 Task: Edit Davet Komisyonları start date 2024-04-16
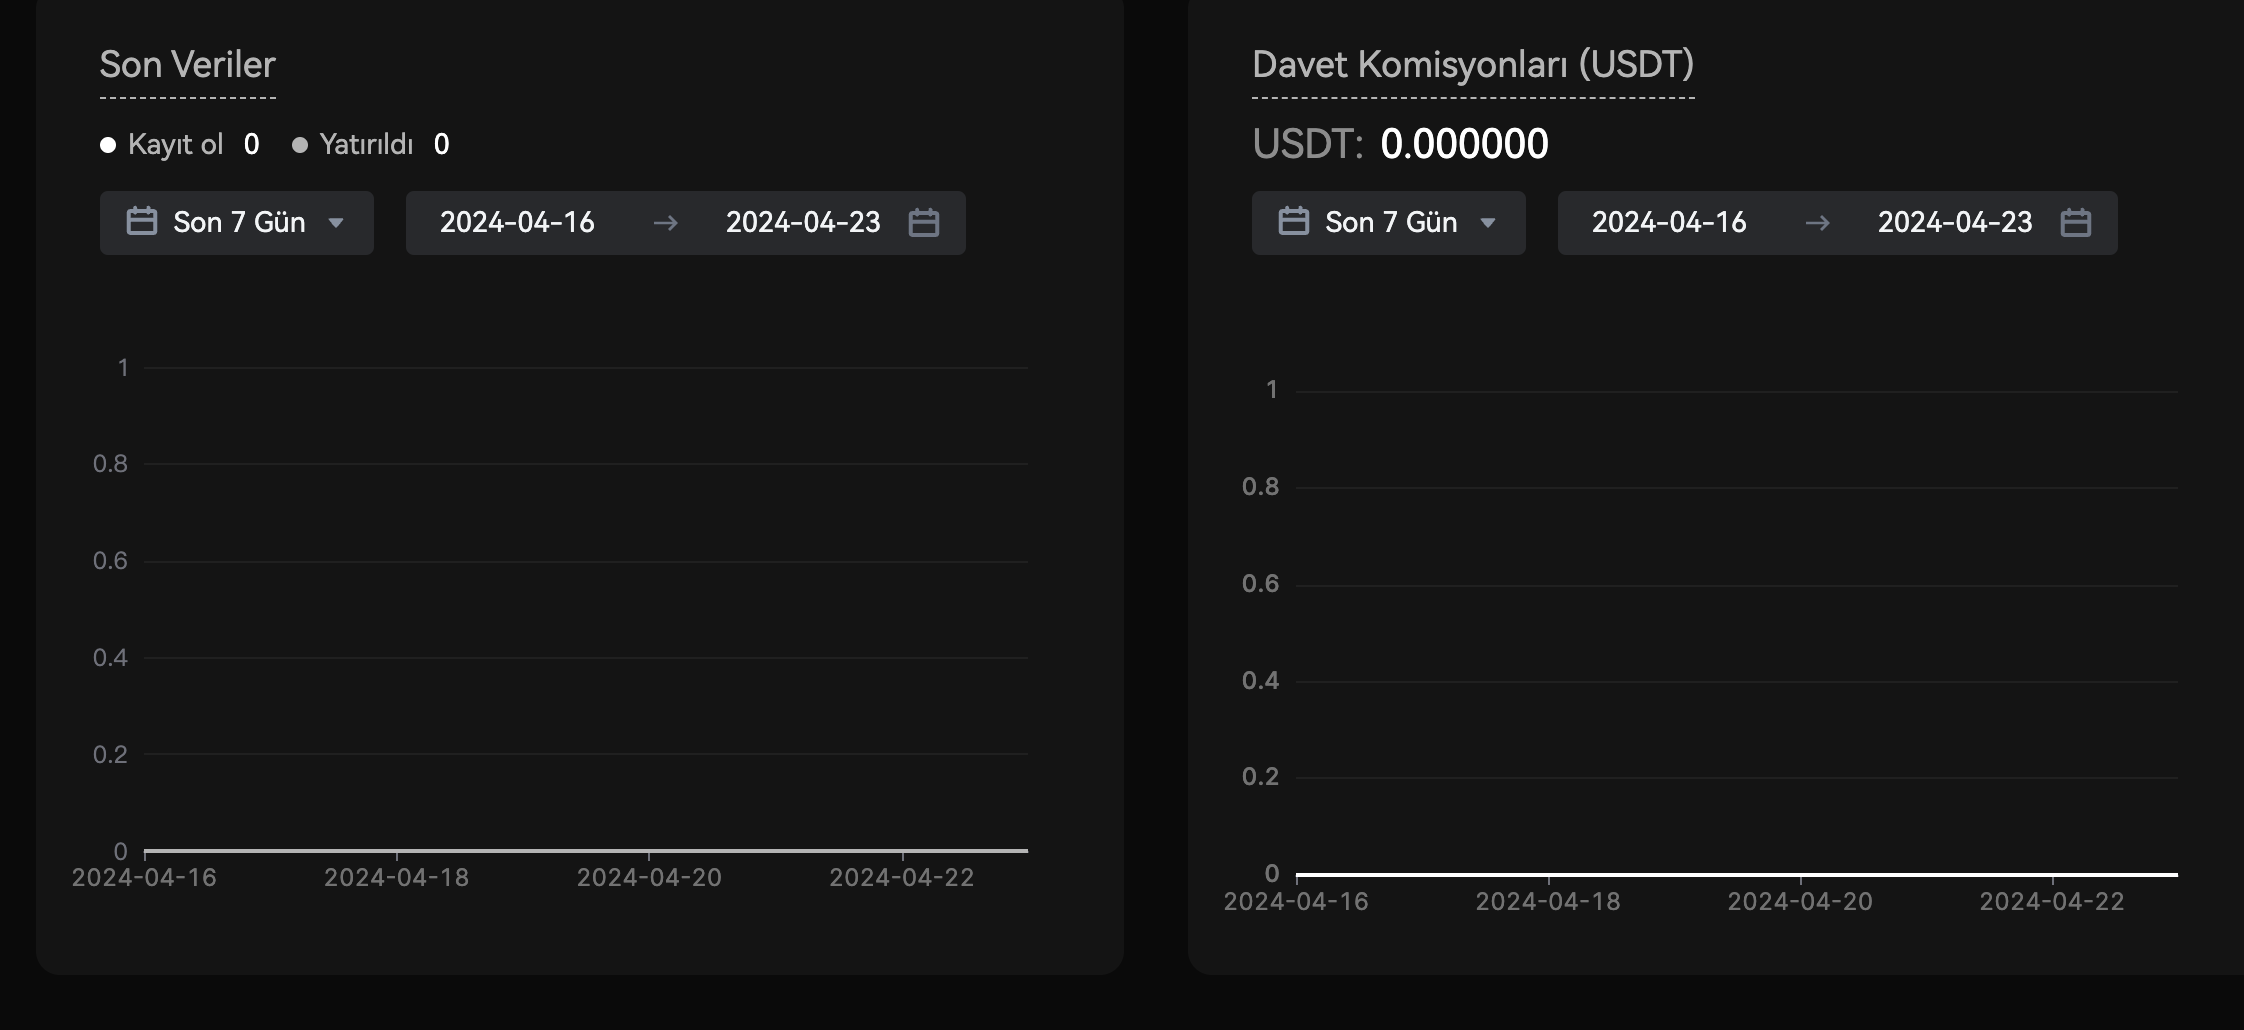pos(1669,222)
